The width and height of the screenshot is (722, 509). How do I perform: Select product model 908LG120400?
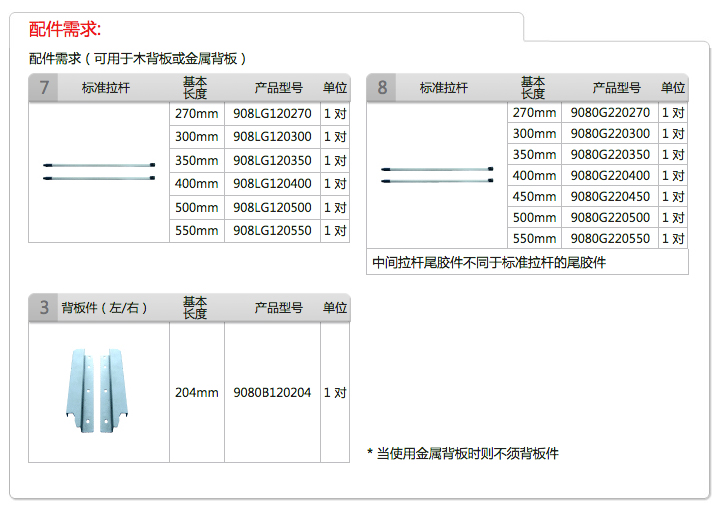[272, 184]
